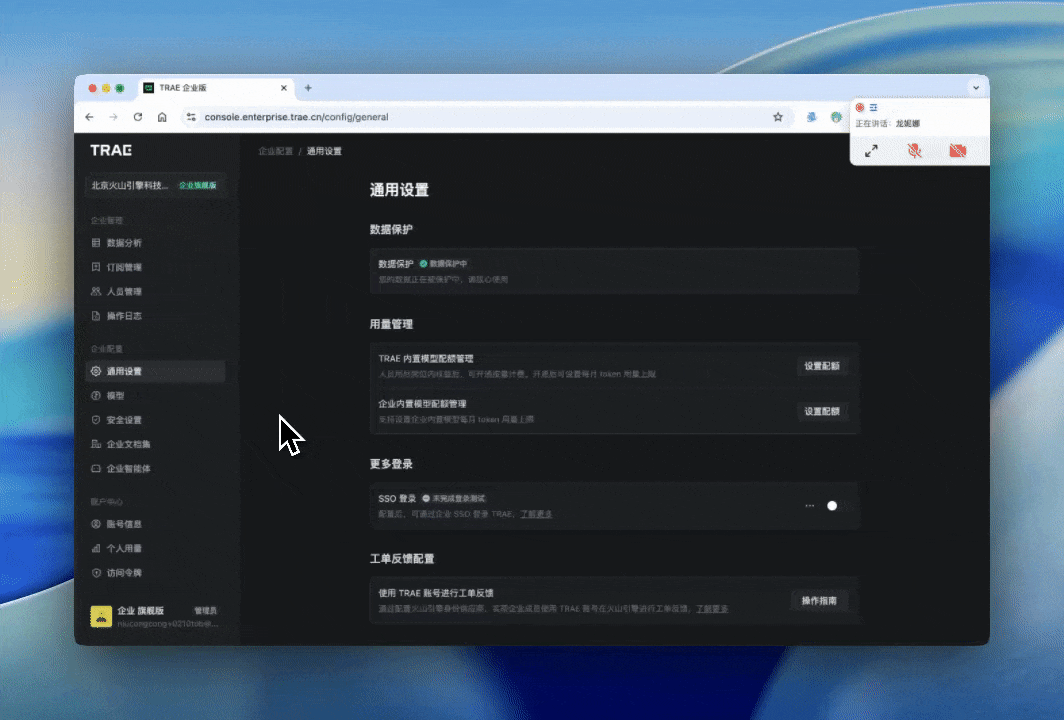Click the blue extension icon in toolbar
Viewport: 1064px width, 720px height.
[812, 117]
